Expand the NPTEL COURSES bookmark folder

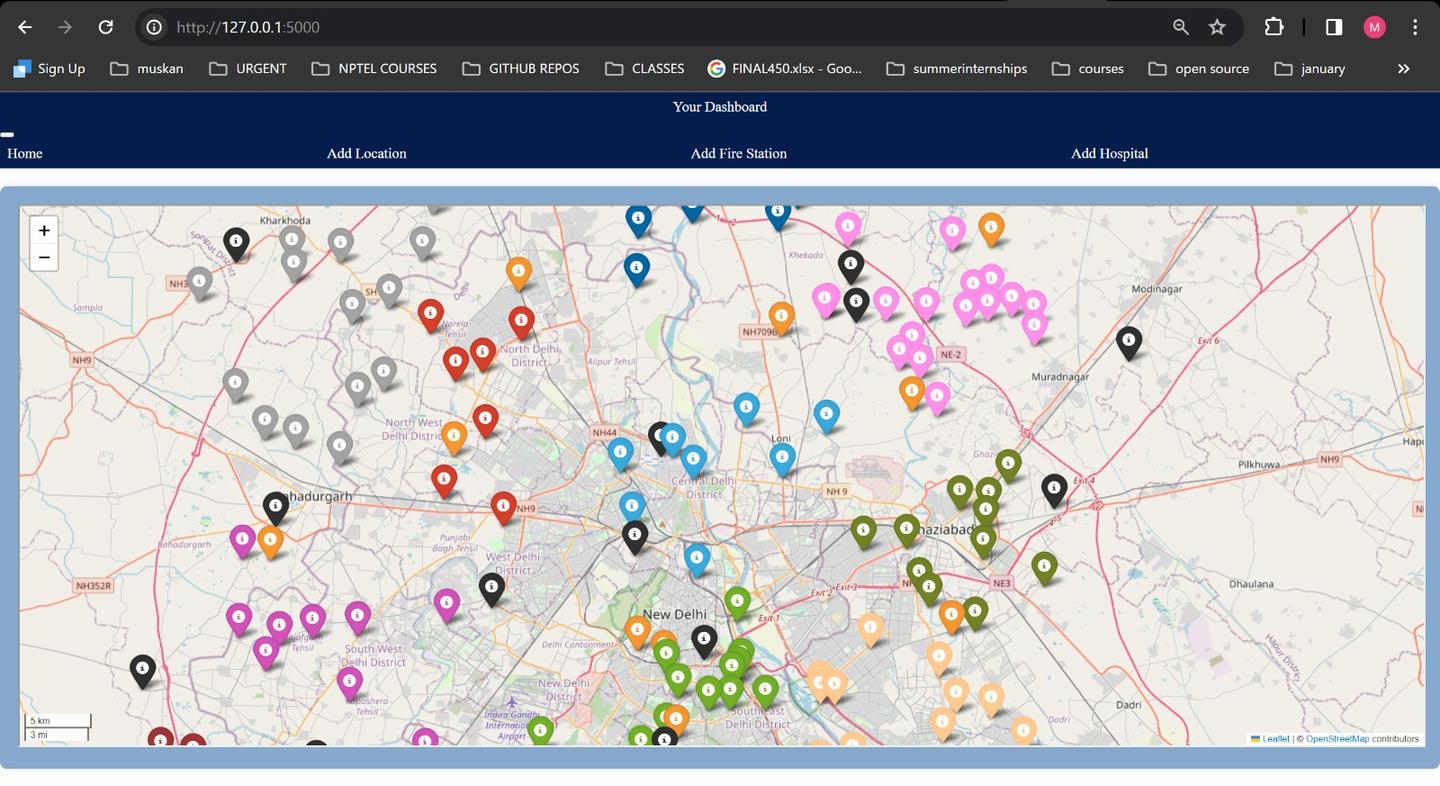pos(374,69)
